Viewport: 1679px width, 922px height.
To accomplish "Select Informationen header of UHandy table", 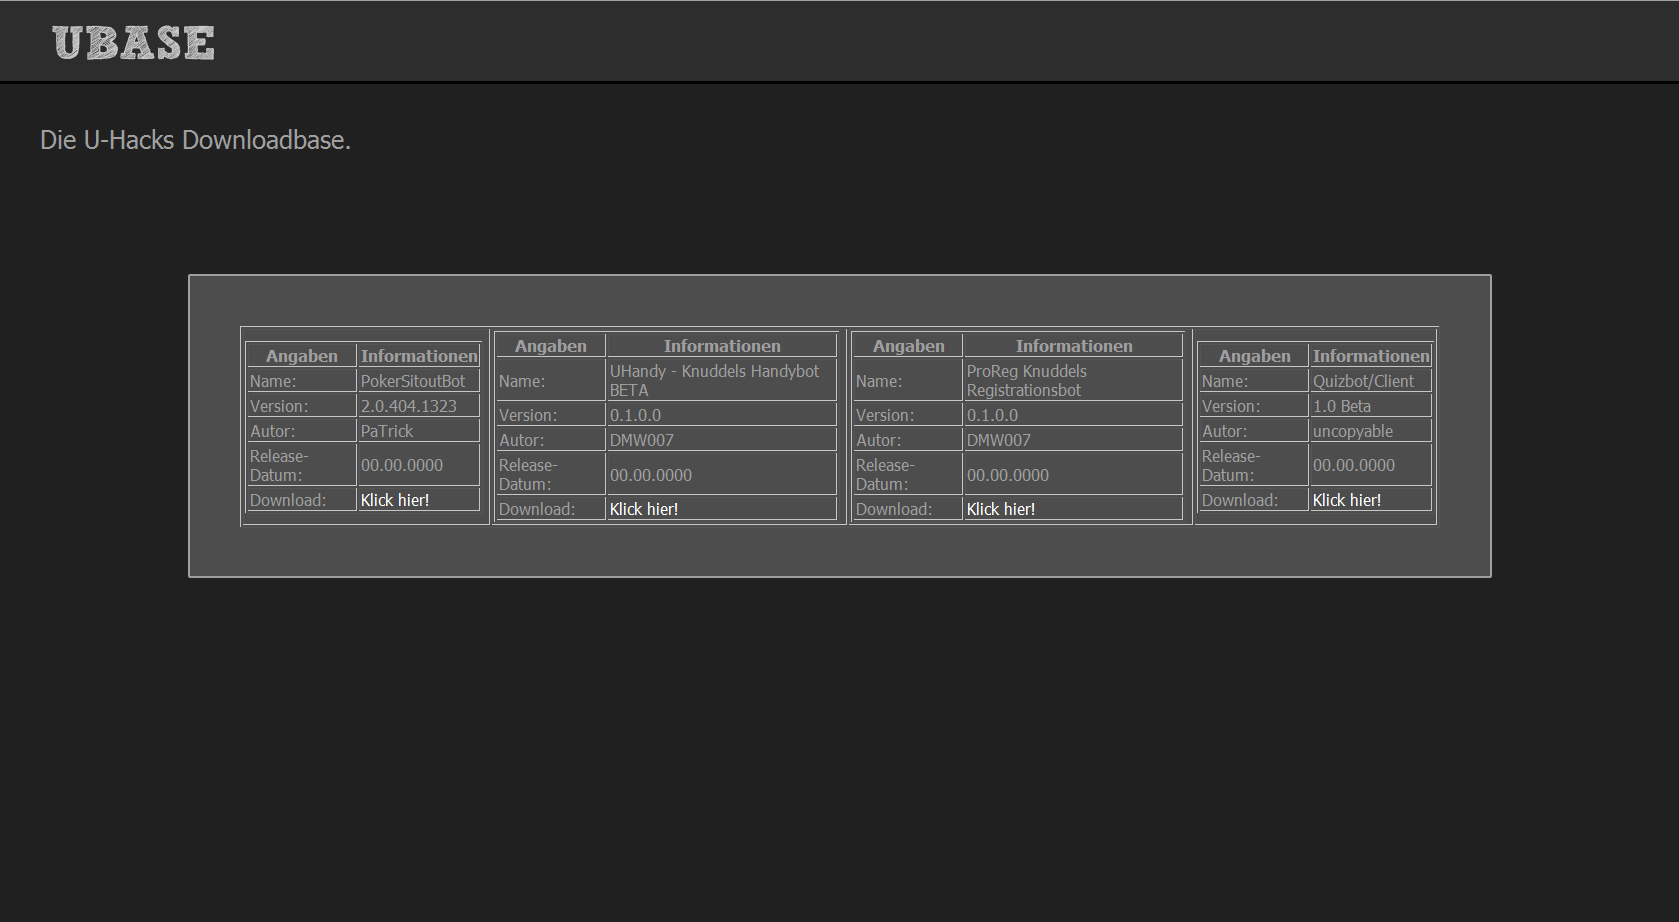I will pos(721,346).
